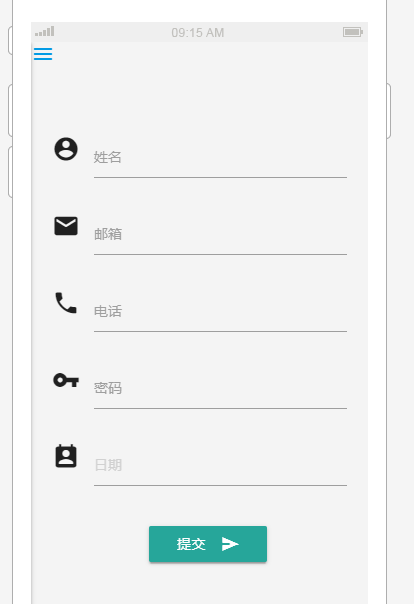414x604 pixels.
Task: Click the account person icon beside 姓名
Action: tap(66, 149)
